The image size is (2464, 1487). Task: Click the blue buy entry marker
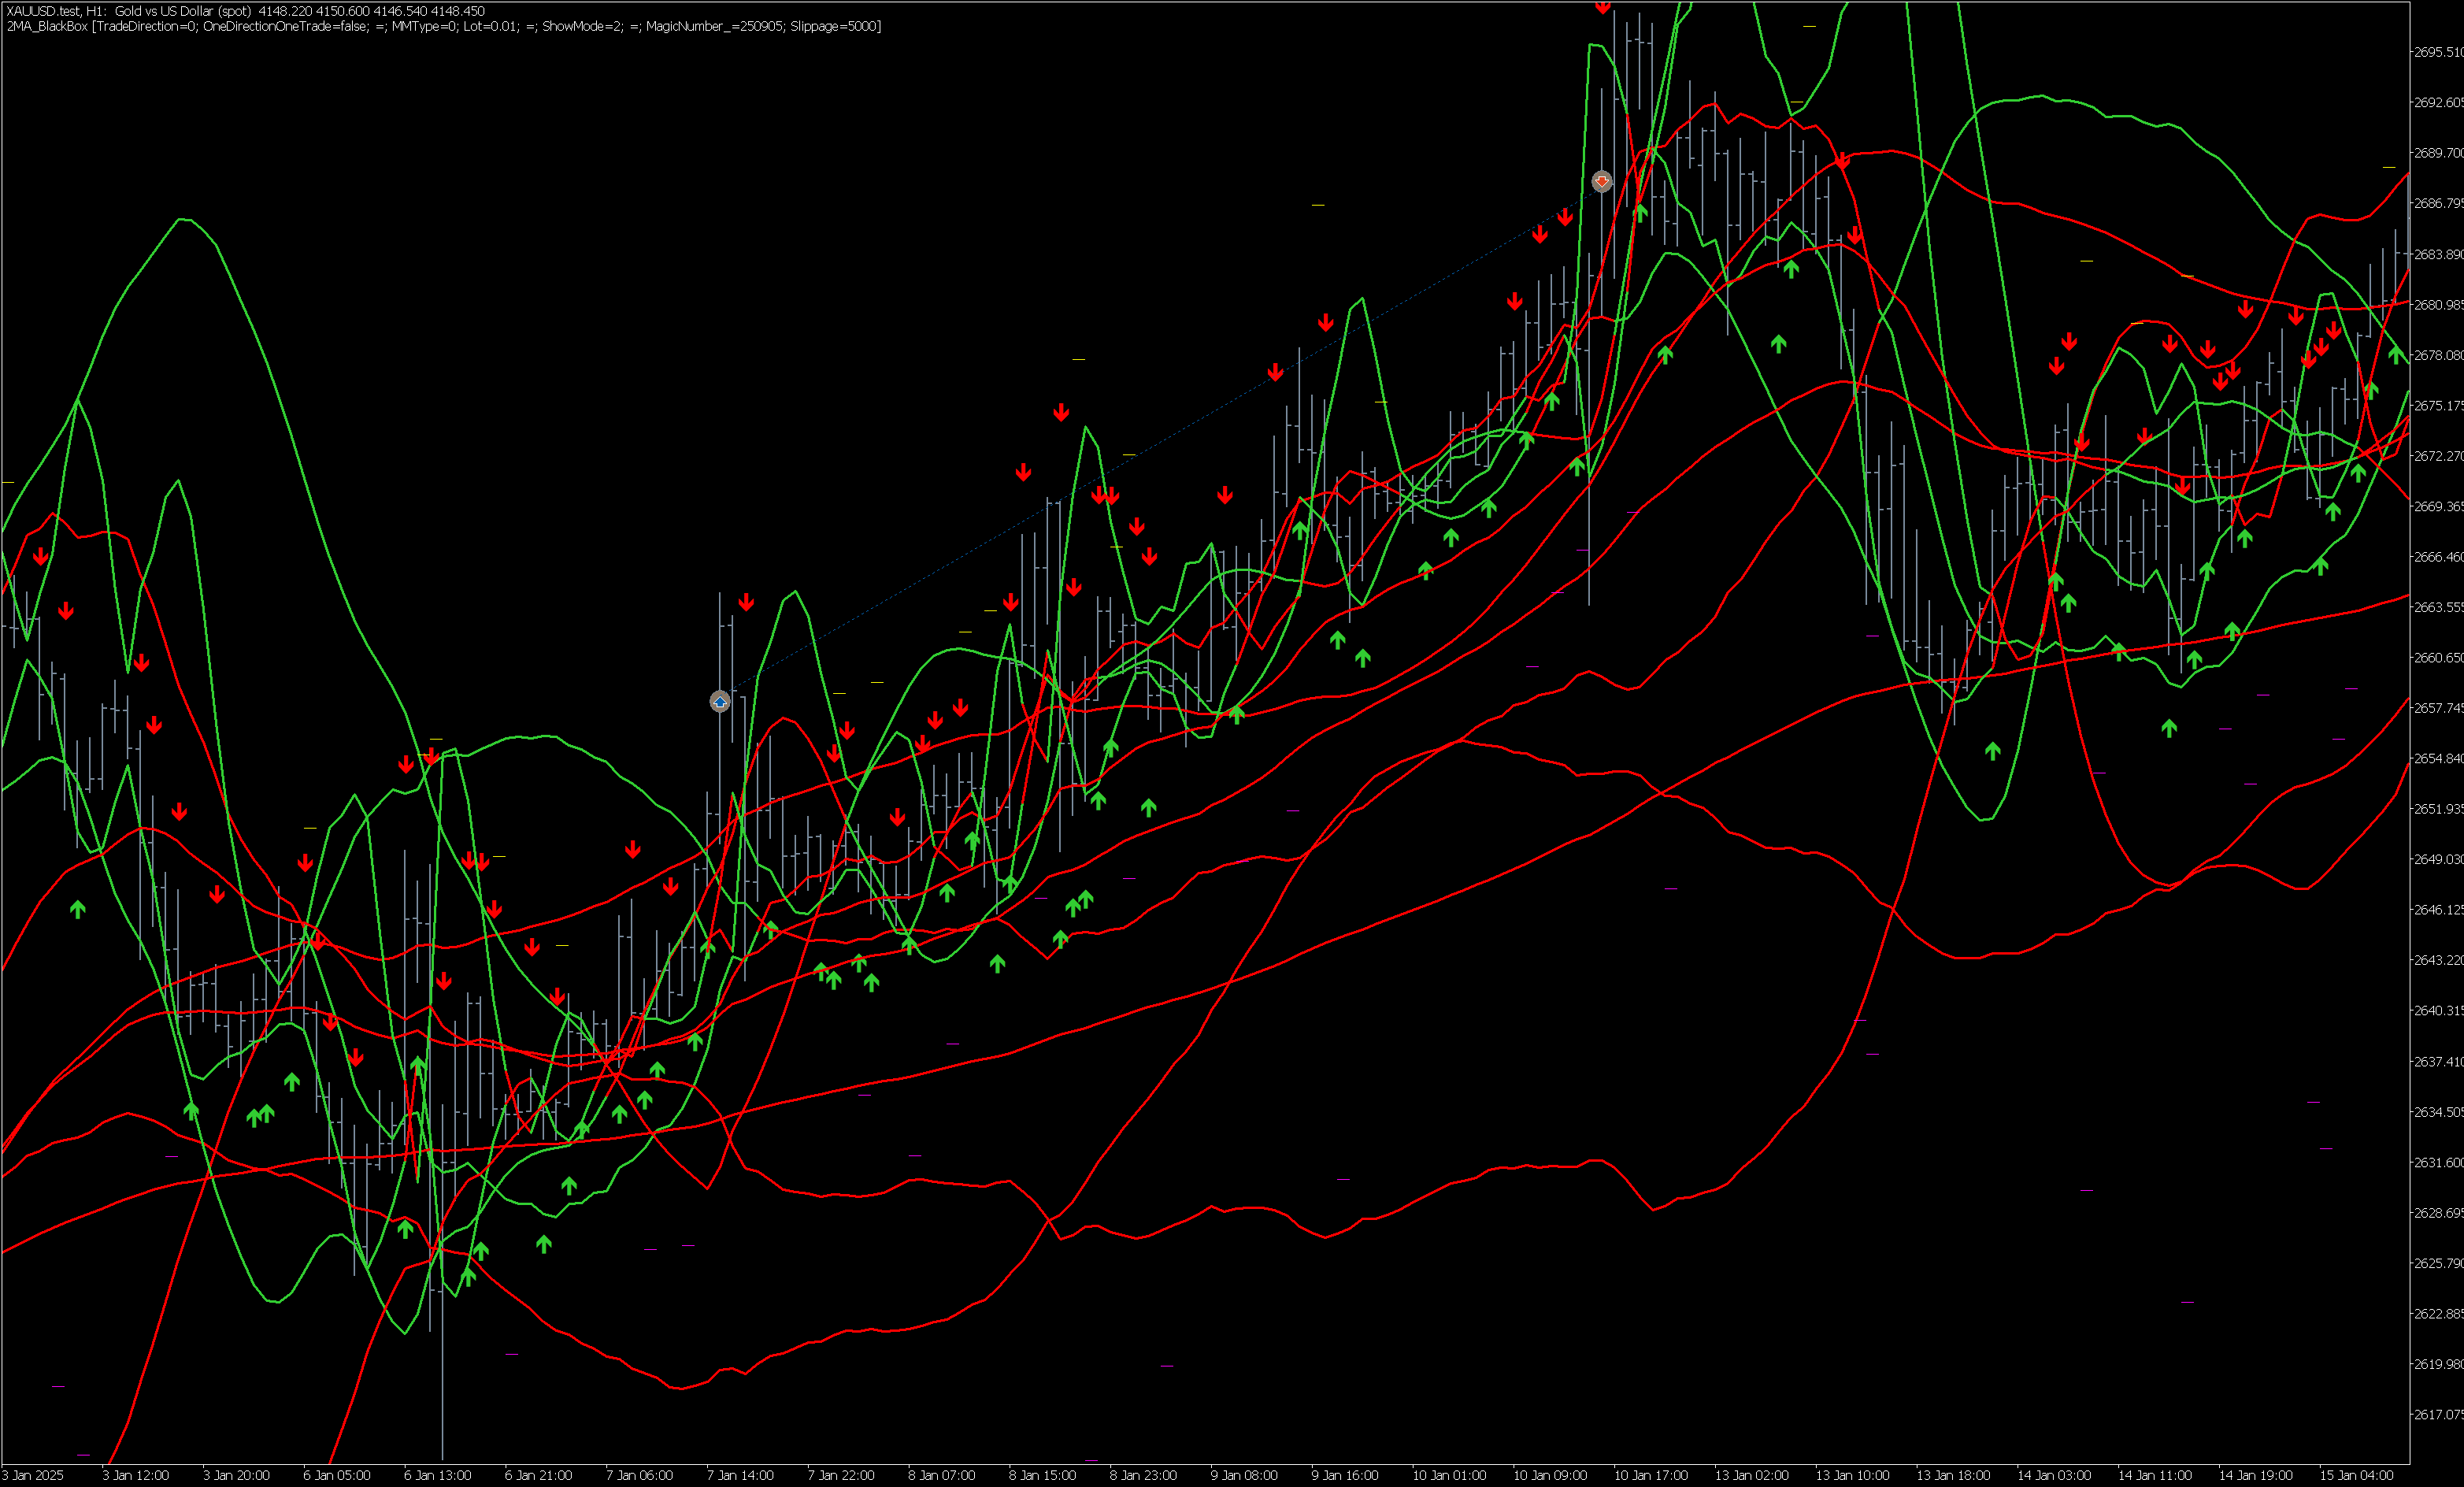pyautogui.click(x=720, y=702)
